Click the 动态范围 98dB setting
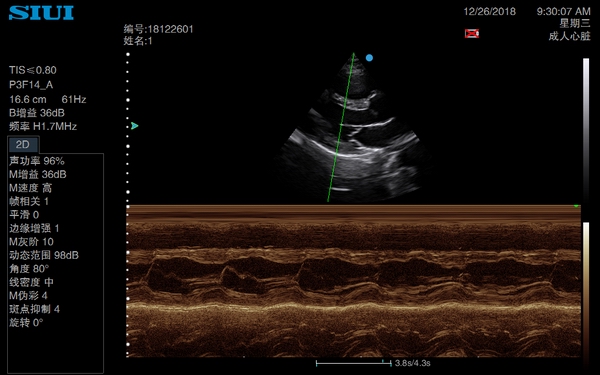600x375 pixels. click(x=44, y=255)
